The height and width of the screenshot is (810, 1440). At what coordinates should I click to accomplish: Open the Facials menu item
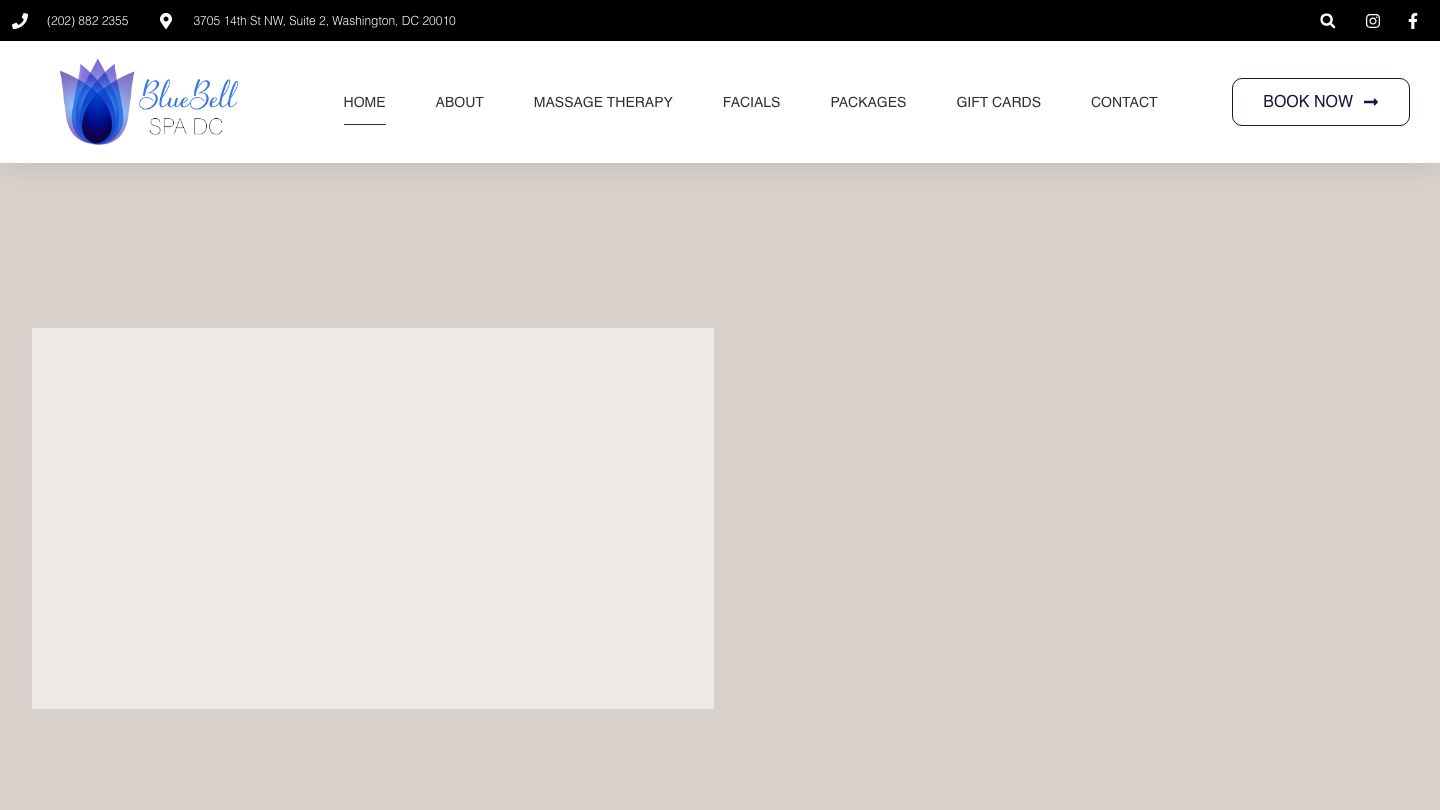pyautogui.click(x=751, y=102)
